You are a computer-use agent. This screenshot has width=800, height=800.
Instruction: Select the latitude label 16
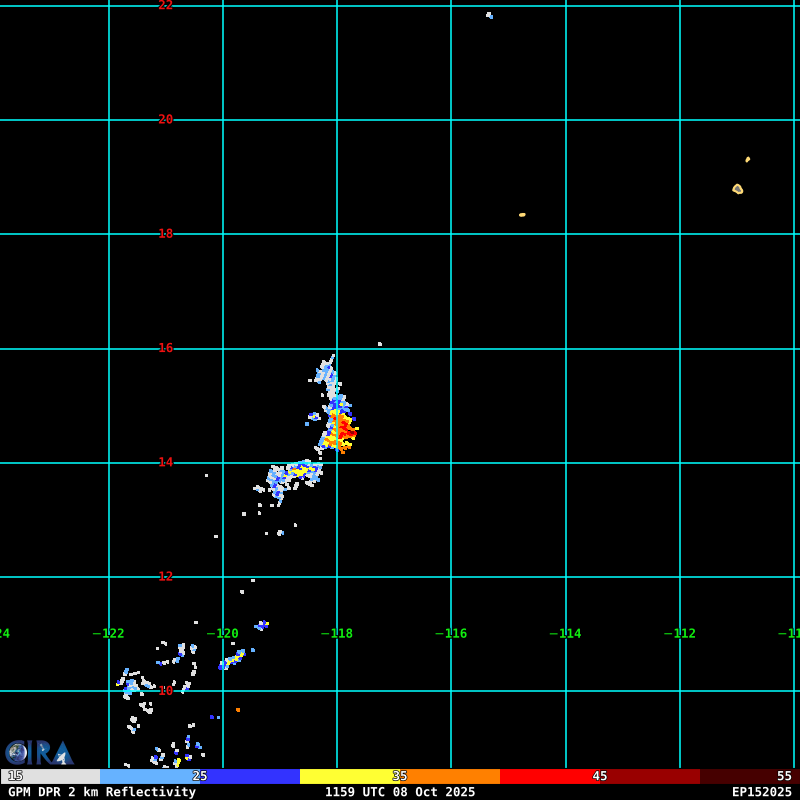(x=165, y=348)
